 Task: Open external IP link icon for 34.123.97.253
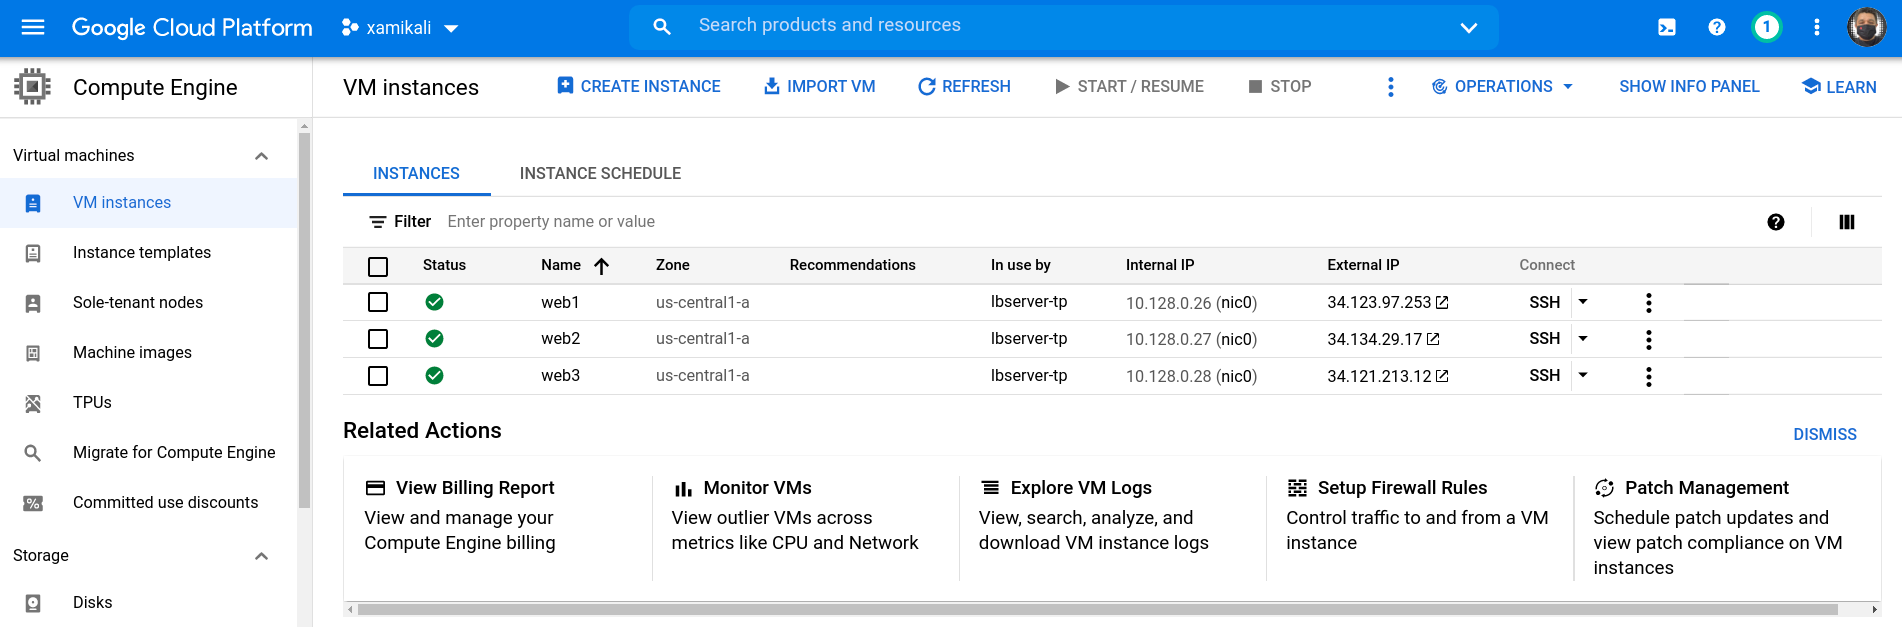tap(1442, 302)
